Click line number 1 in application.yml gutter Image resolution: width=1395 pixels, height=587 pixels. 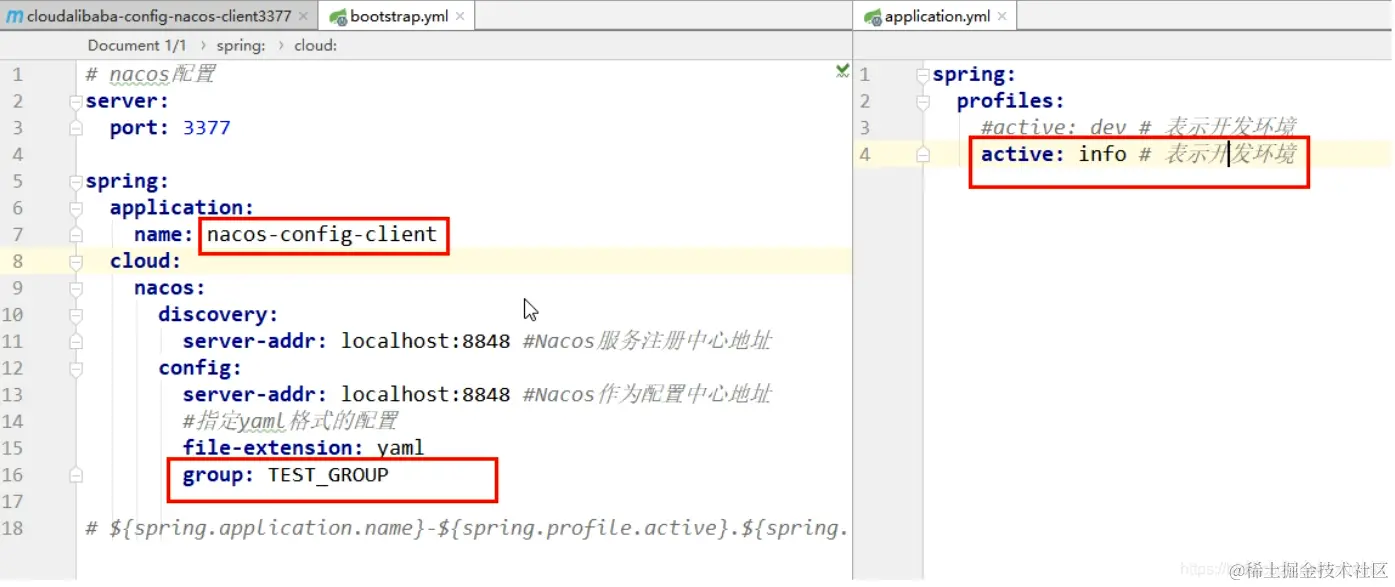865,75
